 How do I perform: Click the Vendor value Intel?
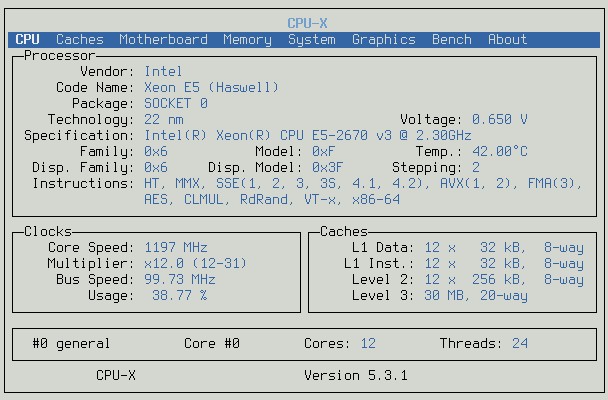(x=163, y=71)
